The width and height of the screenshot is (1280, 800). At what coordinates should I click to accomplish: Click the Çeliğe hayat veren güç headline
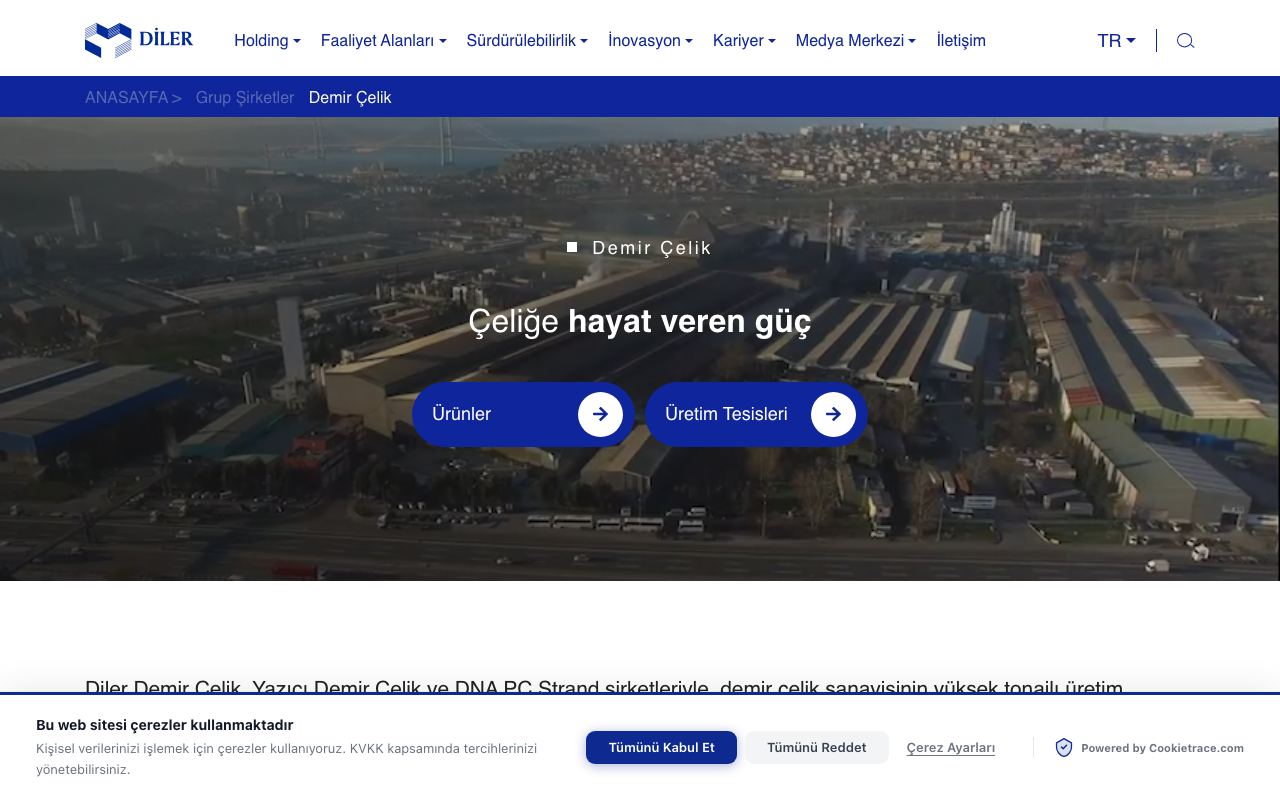640,322
